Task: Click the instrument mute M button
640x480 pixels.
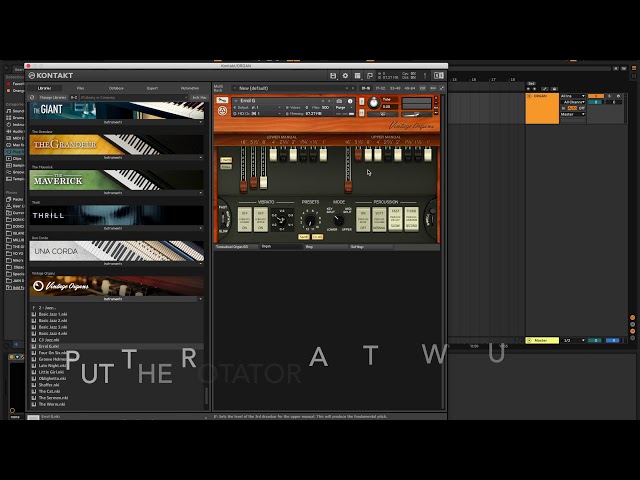Action: [x=362, y=112]
